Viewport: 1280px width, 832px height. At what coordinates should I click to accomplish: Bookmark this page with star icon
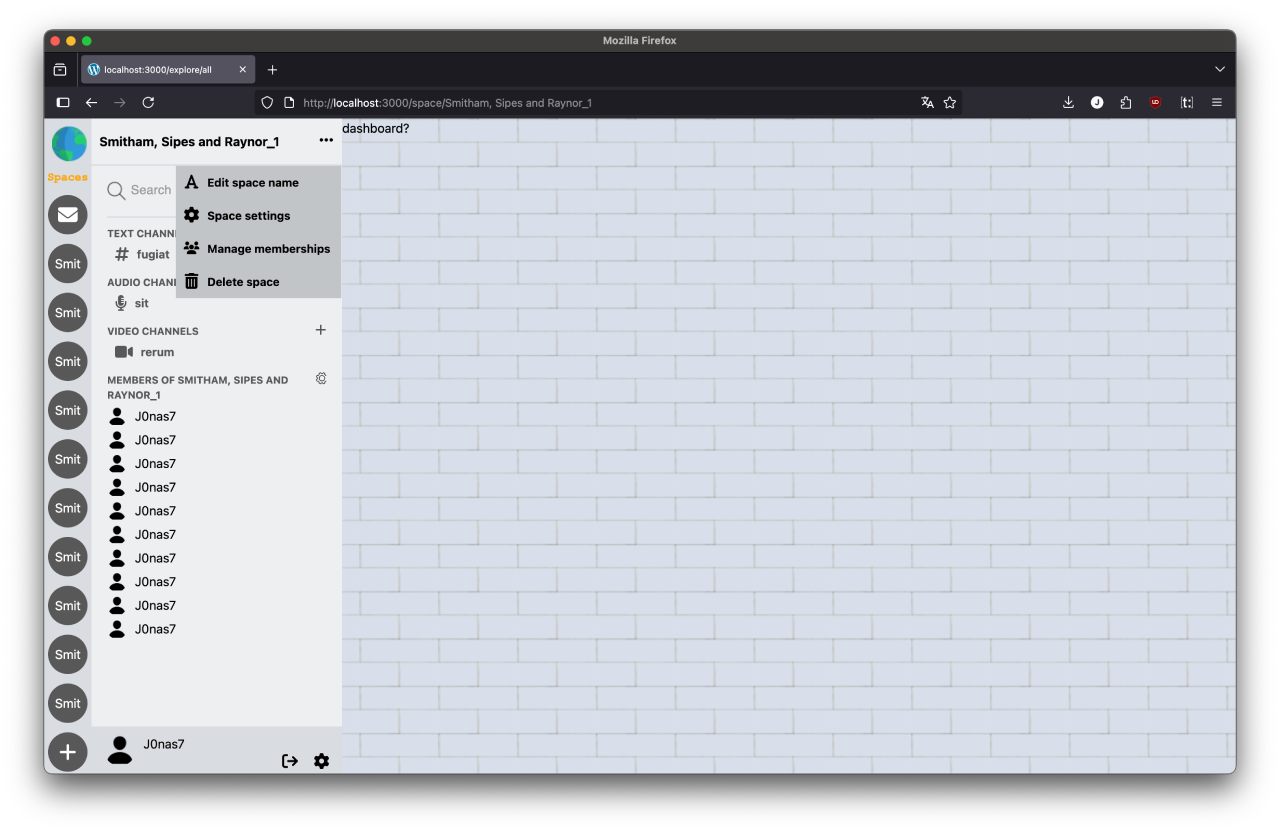click(950, 102)
